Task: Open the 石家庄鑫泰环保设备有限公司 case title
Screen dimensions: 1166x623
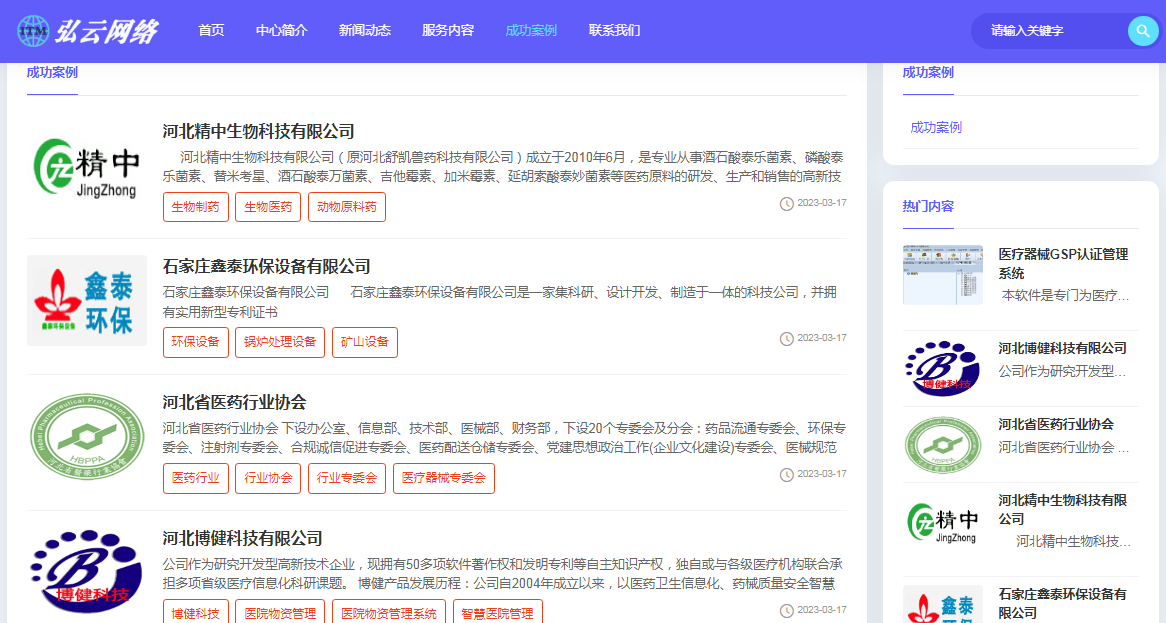Action: (266, 266)
